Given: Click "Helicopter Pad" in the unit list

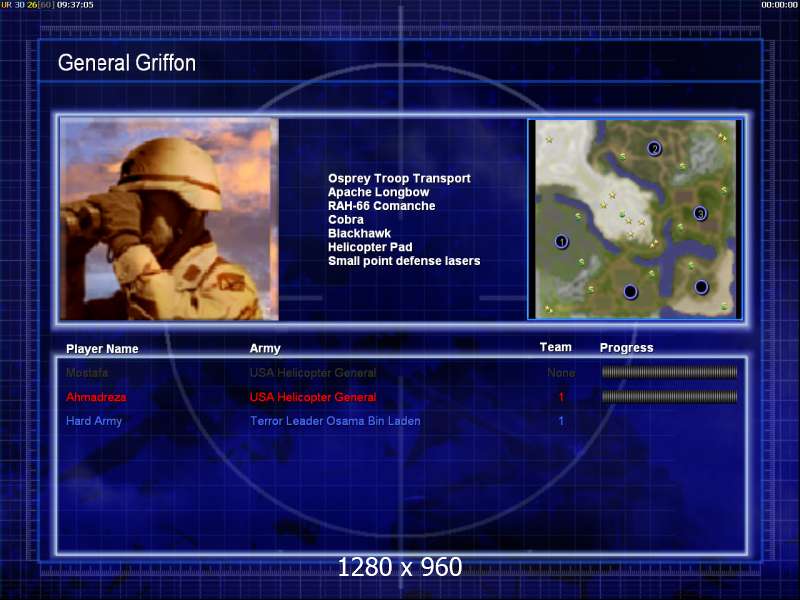Looking at the screenshot, I should [370, 247].
